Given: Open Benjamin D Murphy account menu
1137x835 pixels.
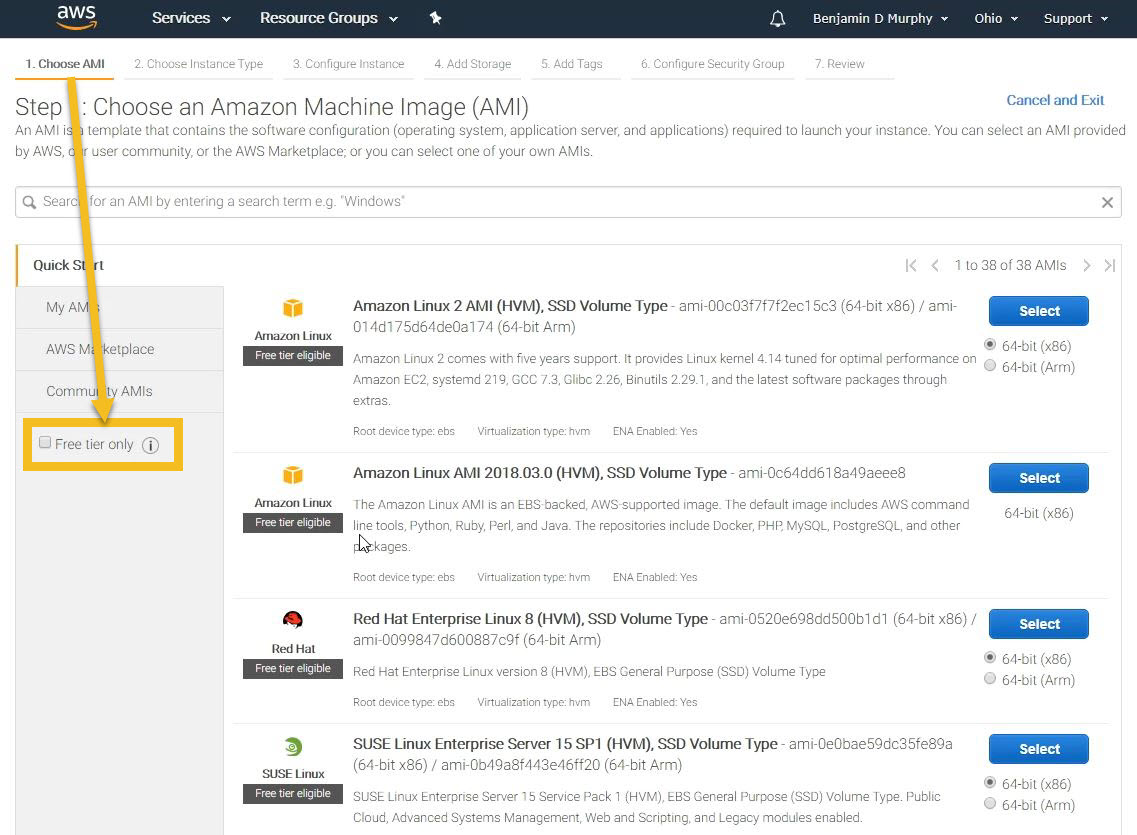Looking at the screenshot, I should click(x=880, y=19).
